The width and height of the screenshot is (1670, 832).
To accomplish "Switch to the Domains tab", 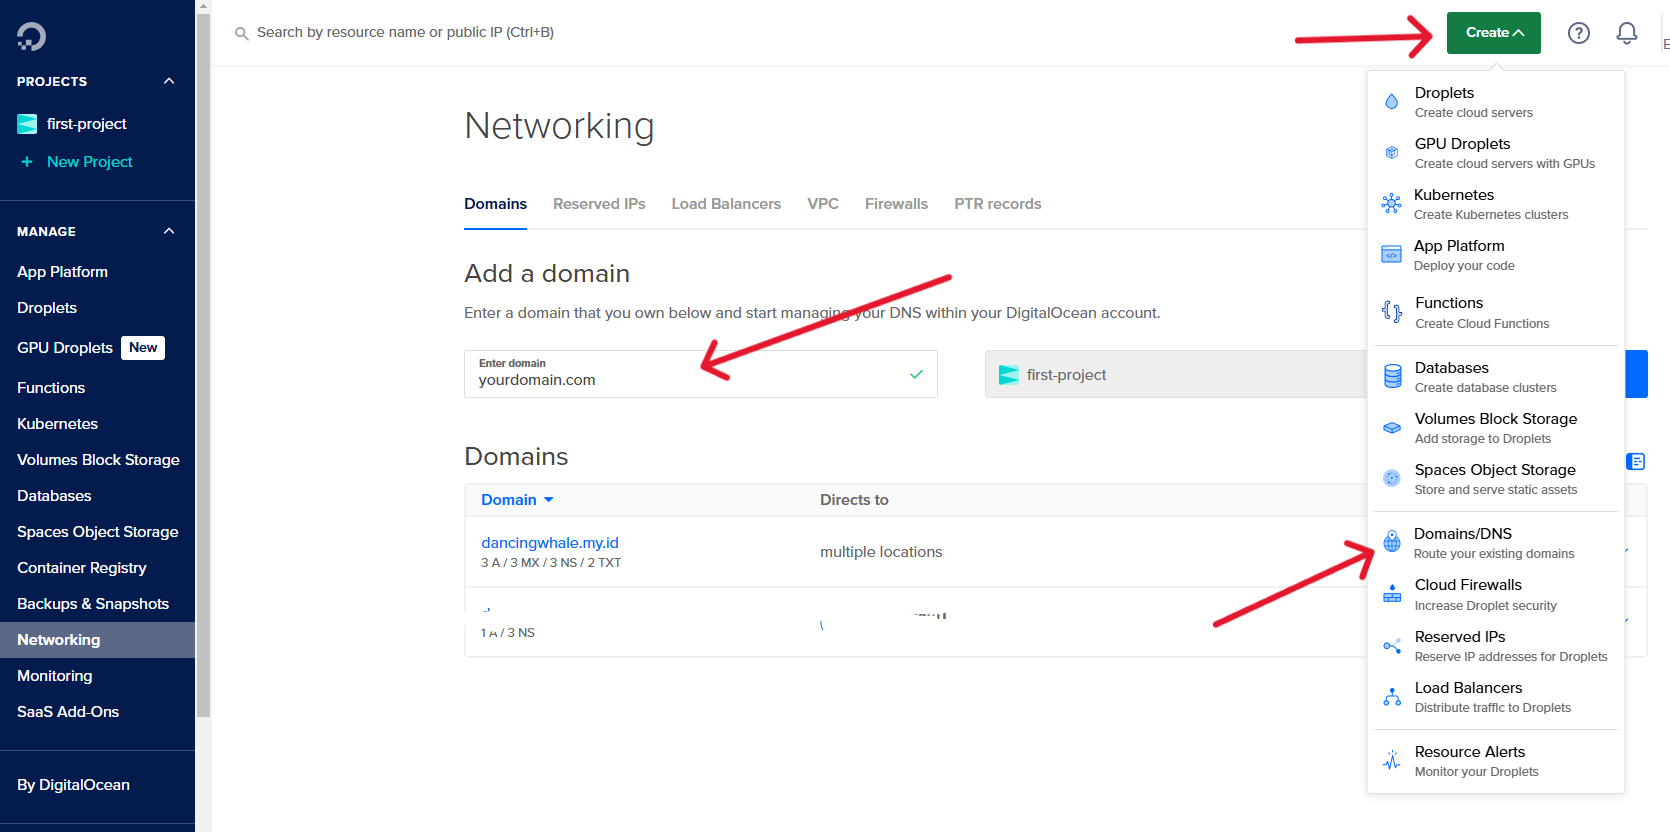I will [495, 204].
